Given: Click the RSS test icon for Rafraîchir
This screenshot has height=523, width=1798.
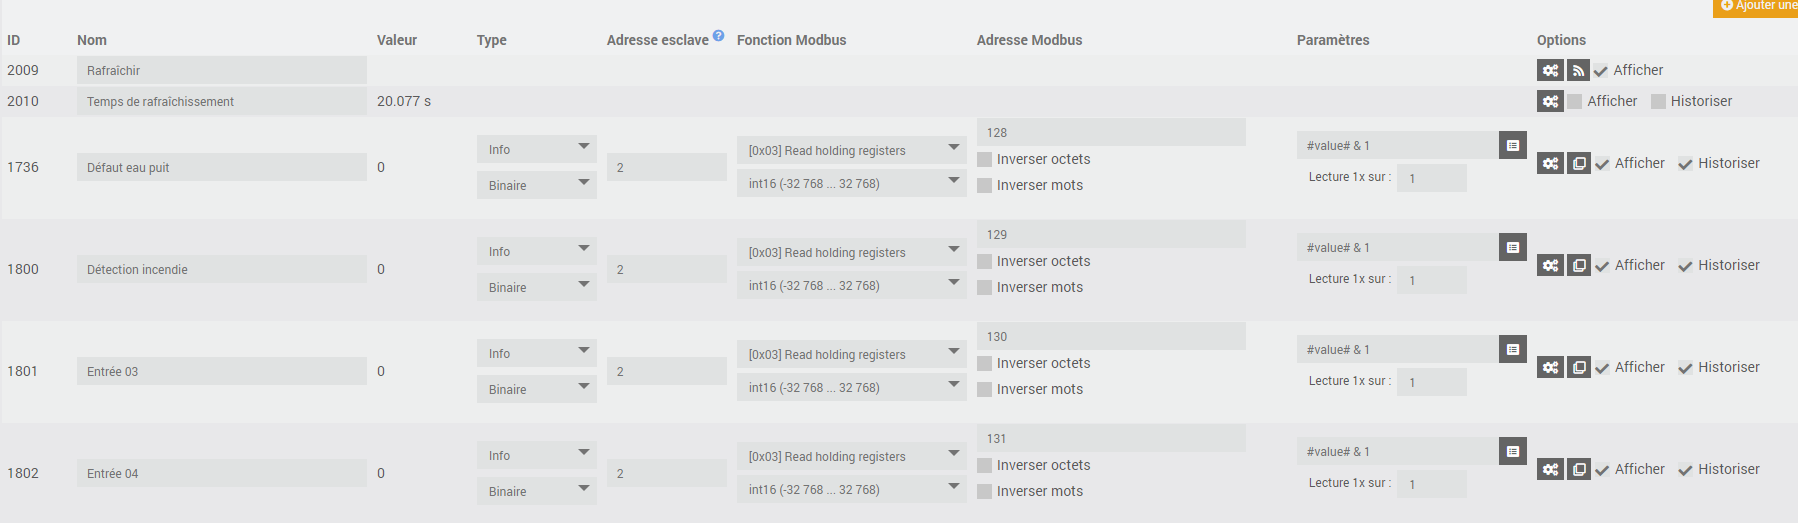Looking at the screenshot, I should (1578, 70).
